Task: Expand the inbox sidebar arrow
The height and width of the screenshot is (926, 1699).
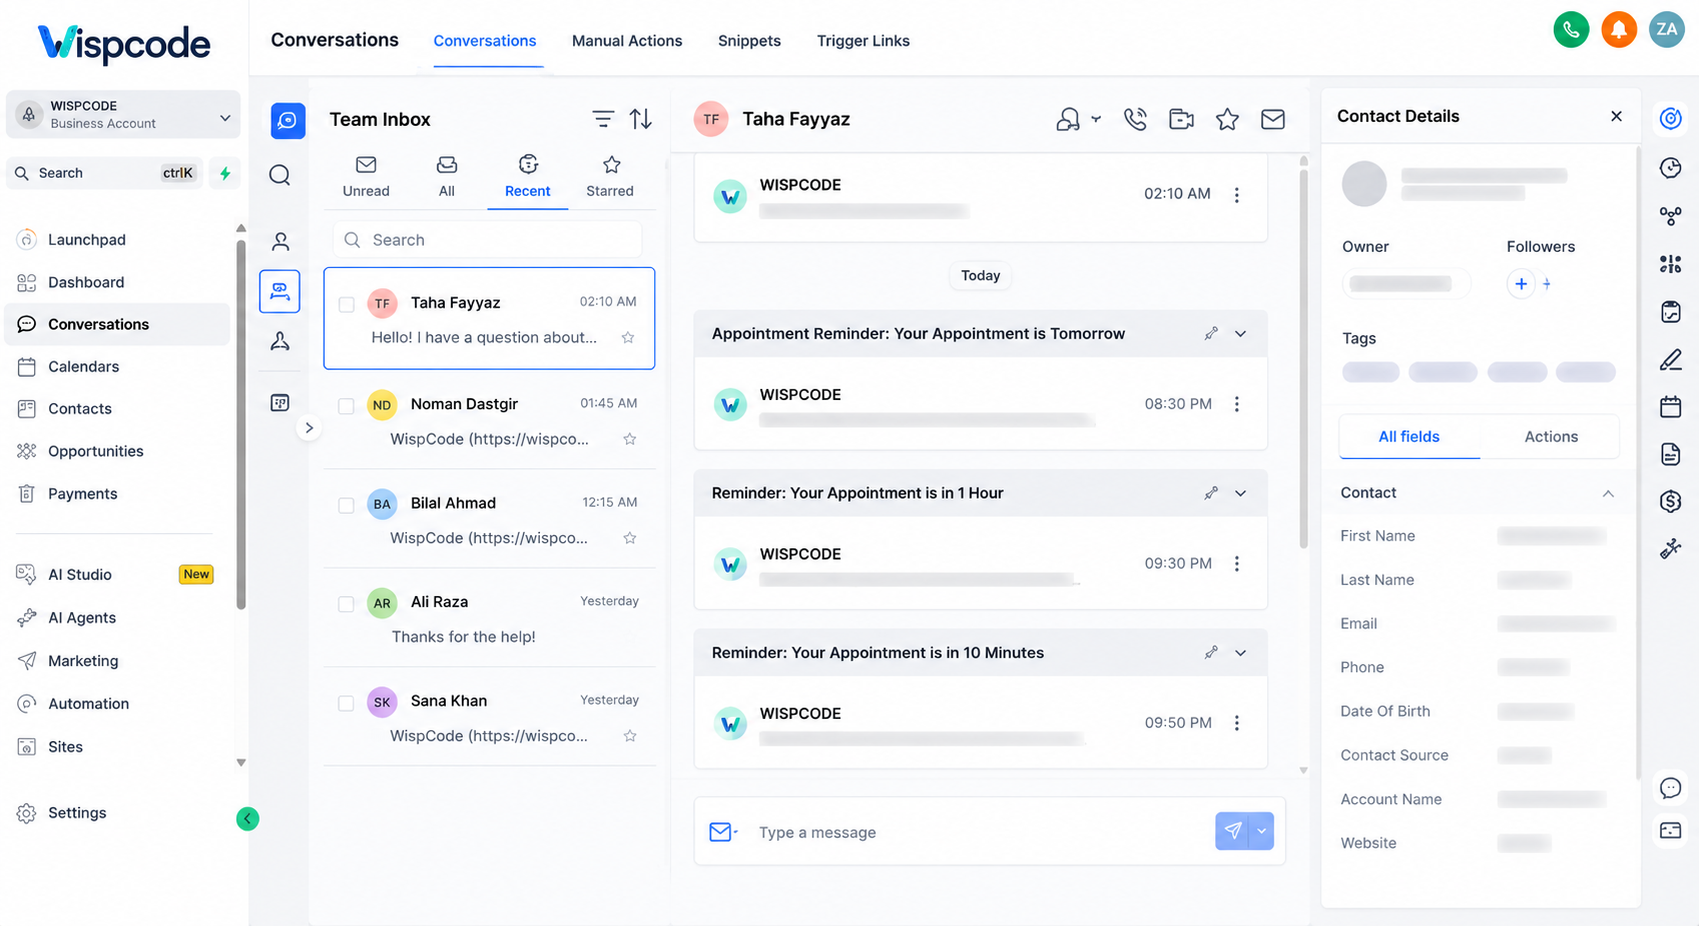Action: 309,428
